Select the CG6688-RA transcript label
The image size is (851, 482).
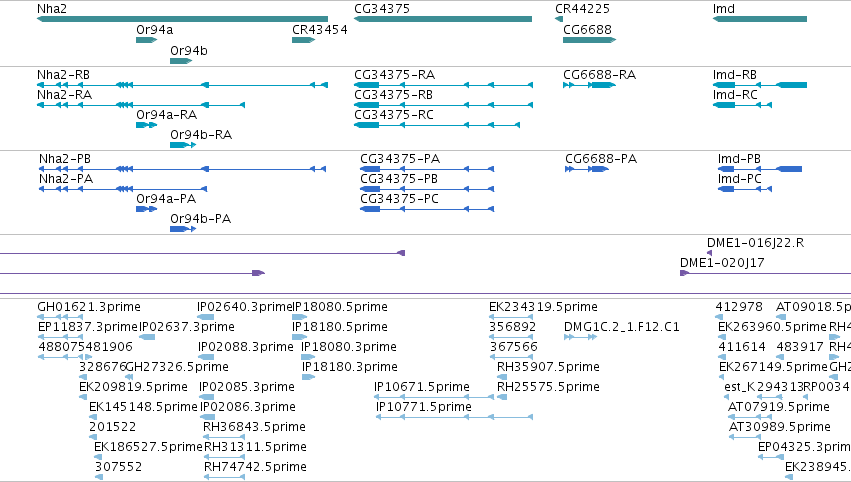pos(600,75)
